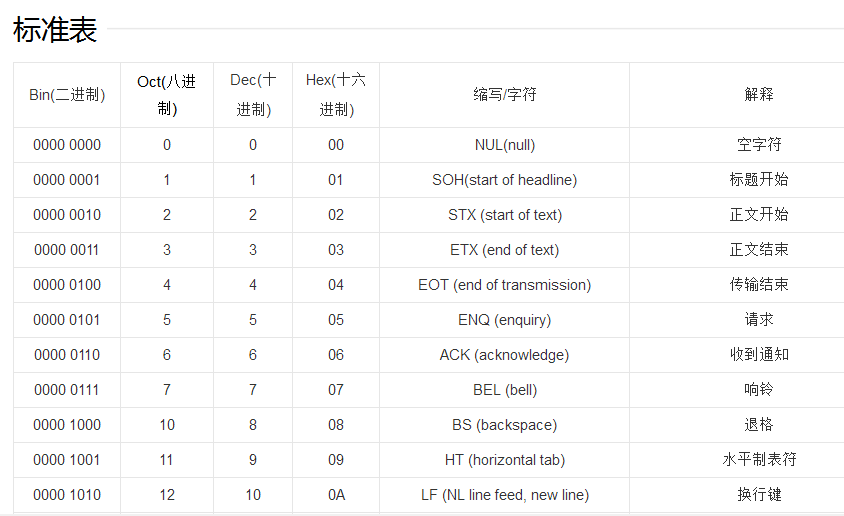Click the 缩写/字符 column header
This screenshot has width=844, height=516.
[x=505, y=95]
